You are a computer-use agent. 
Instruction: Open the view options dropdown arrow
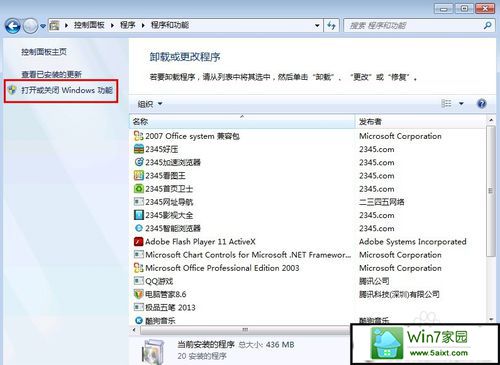(x=461, y=104)
